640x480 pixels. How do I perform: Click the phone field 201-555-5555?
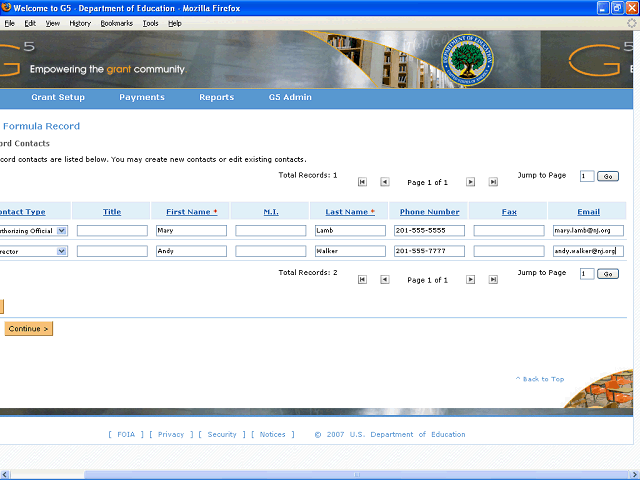point(429,231)
